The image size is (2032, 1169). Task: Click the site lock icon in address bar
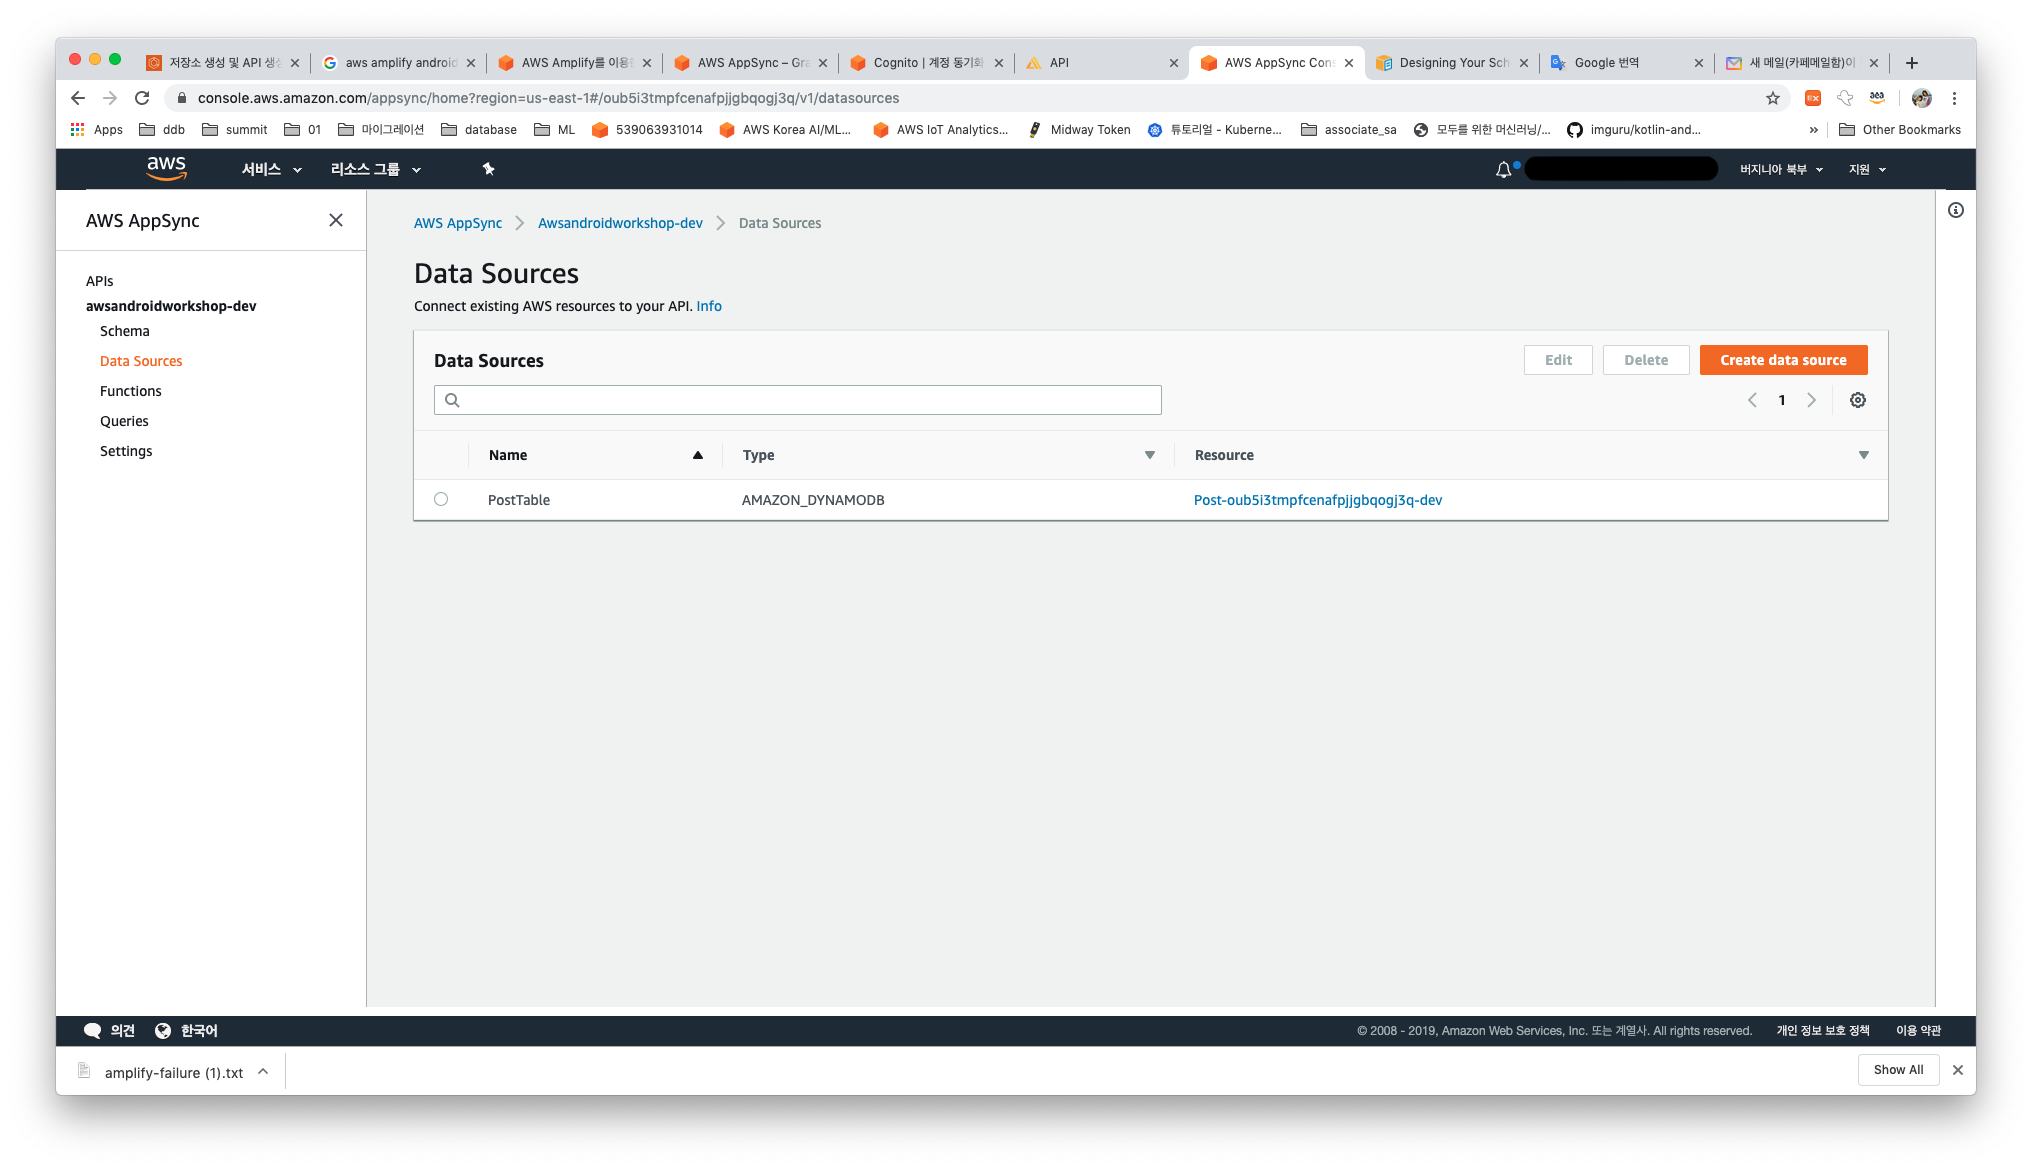[x=181, y=98]
